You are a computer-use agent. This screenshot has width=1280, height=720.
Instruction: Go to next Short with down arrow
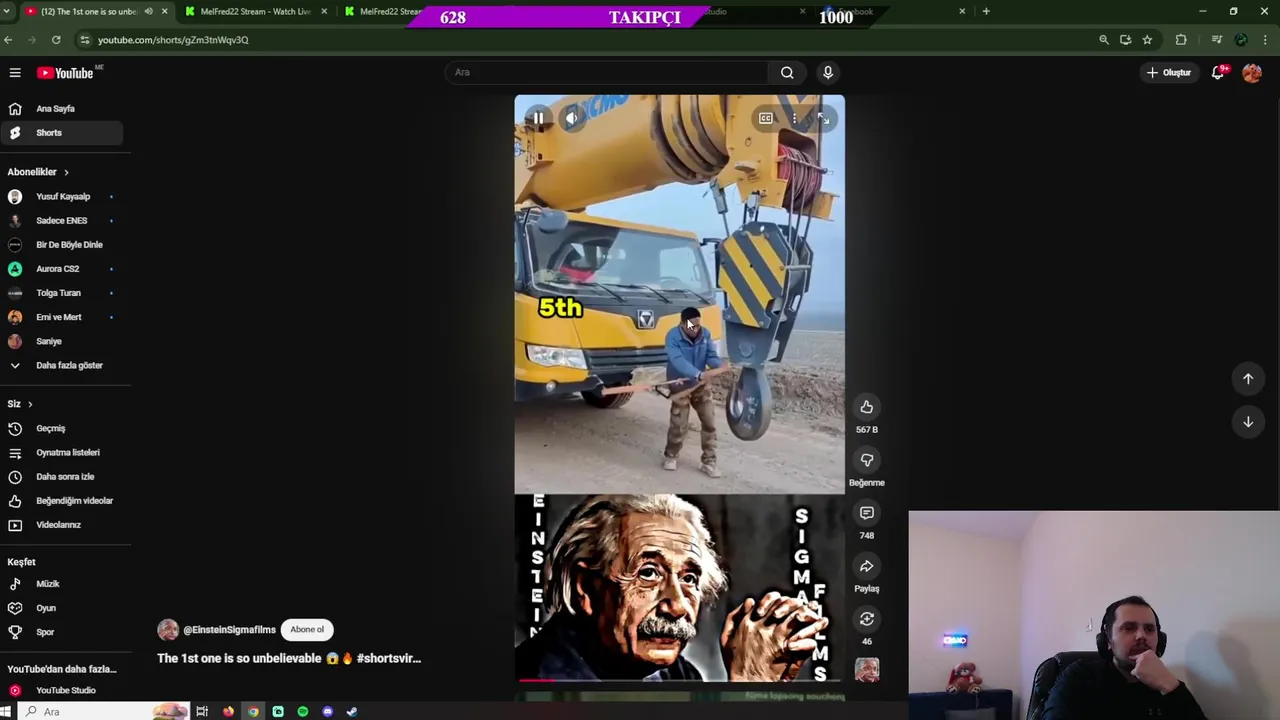point(1248,422)
